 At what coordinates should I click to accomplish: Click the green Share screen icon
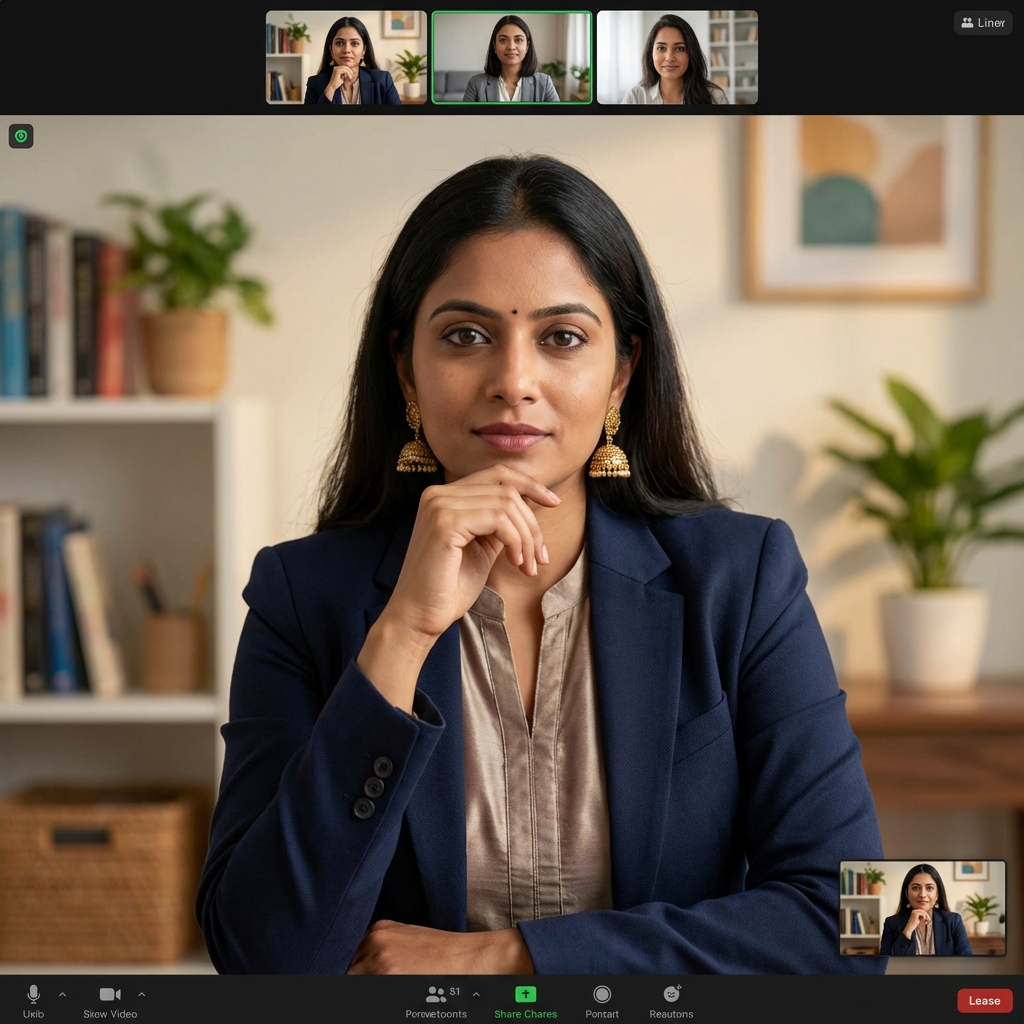525,994
